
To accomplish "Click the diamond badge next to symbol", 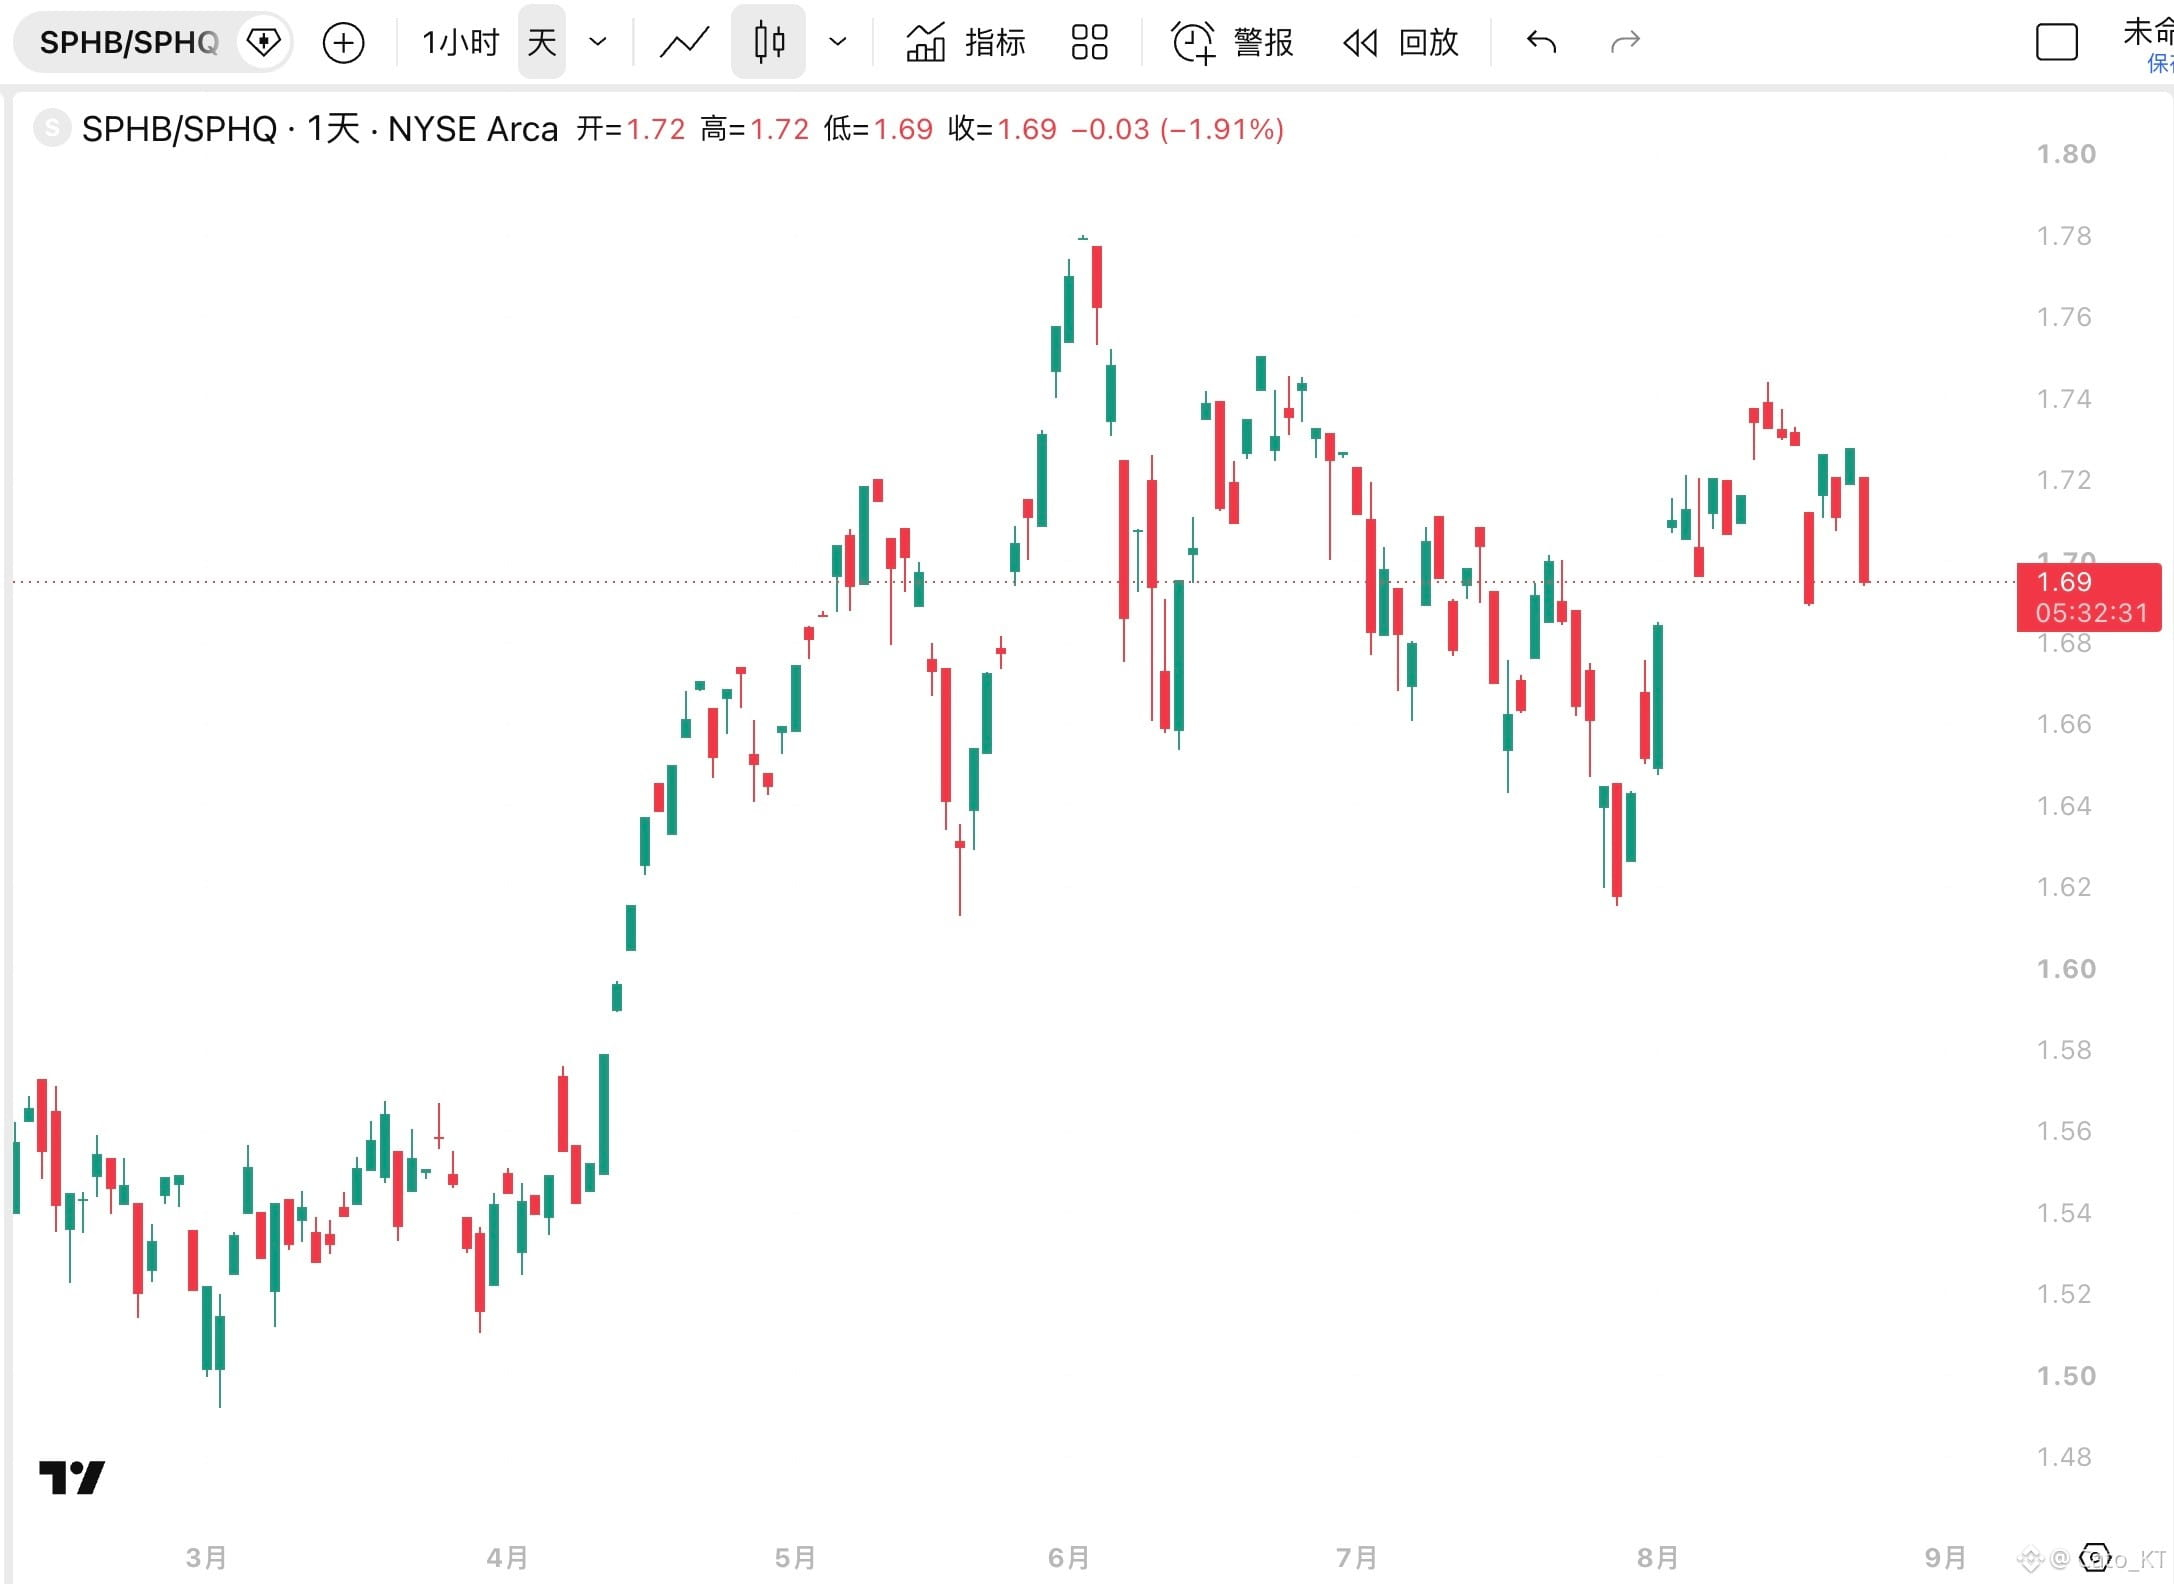I will [x=264, y=42].
